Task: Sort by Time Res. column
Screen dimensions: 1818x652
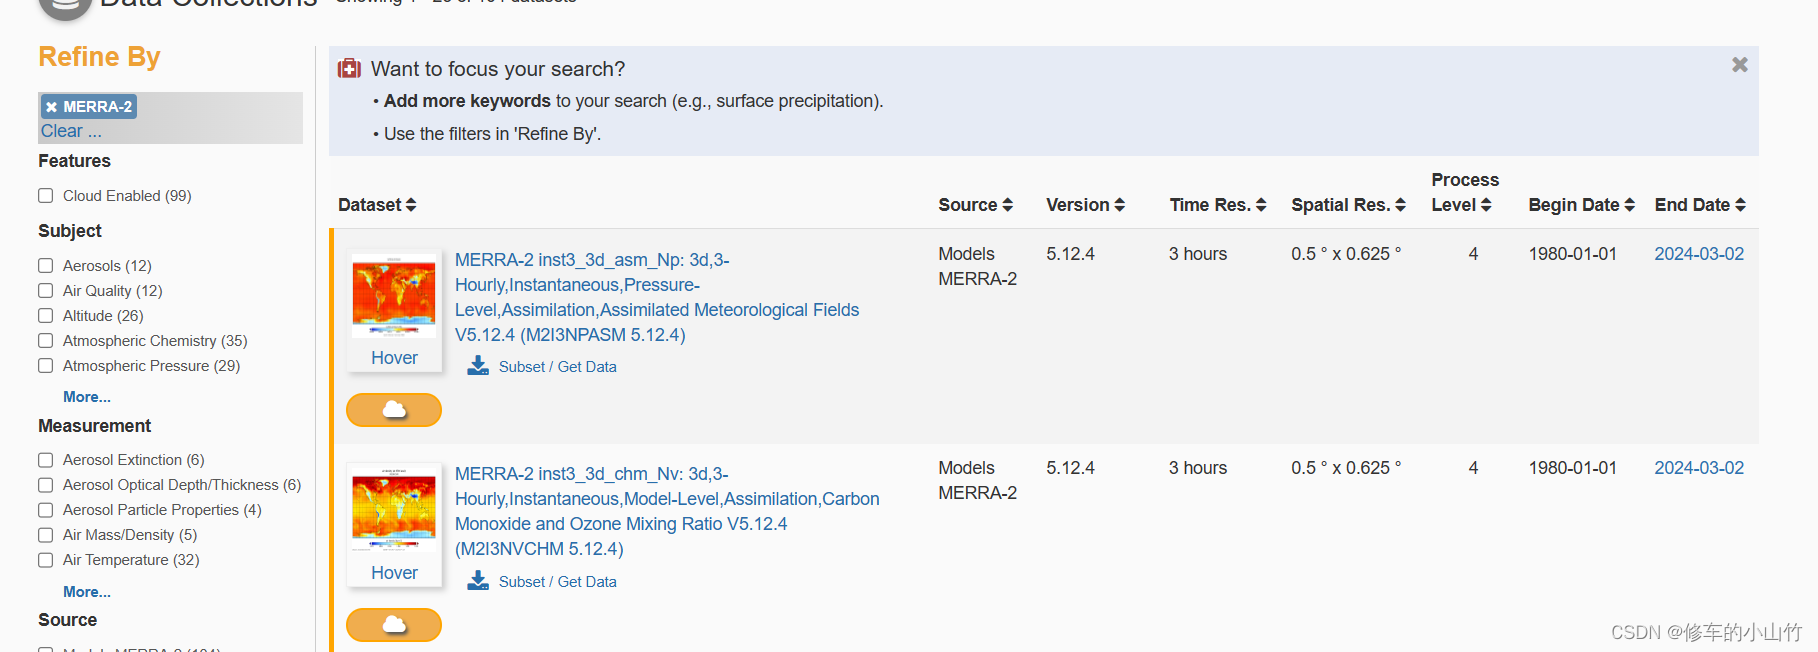Action: pos(1218,205)
